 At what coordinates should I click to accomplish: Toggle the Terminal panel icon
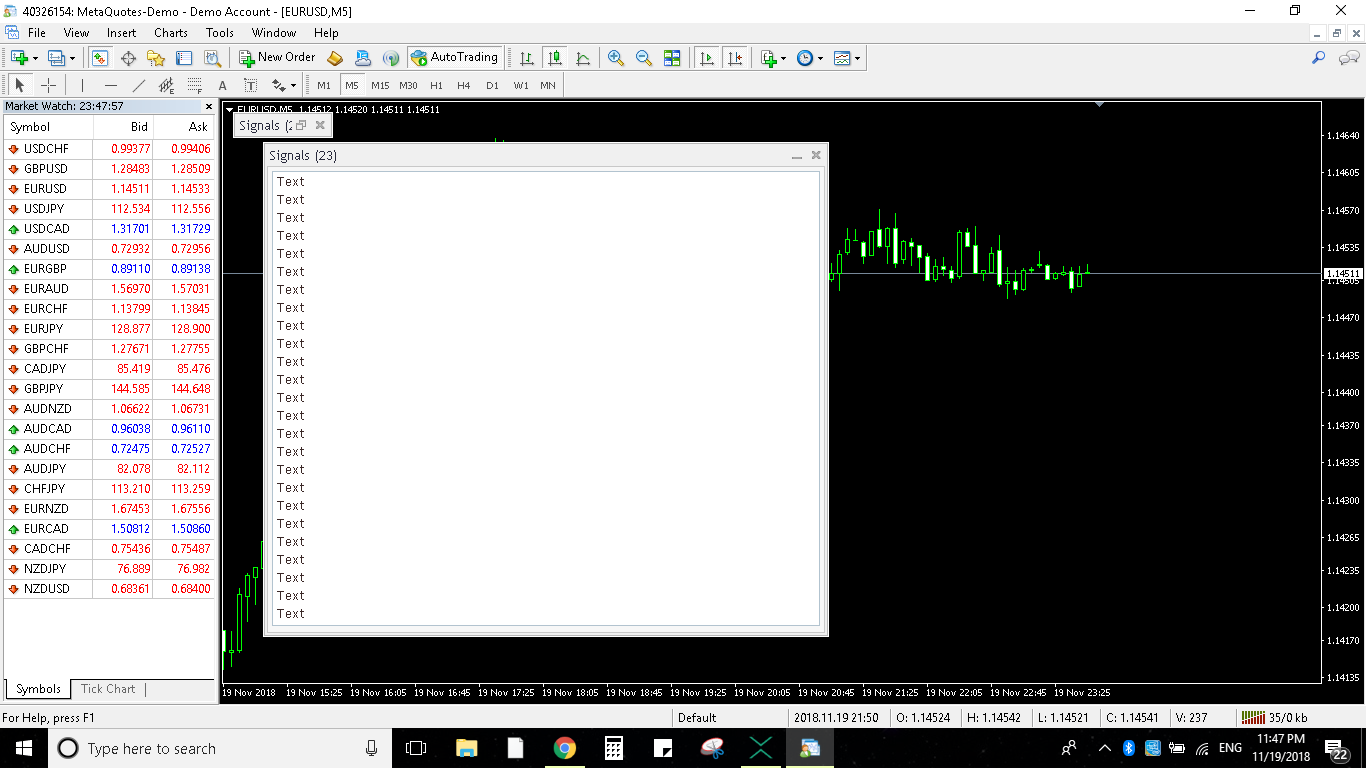(x=184, y=58)
